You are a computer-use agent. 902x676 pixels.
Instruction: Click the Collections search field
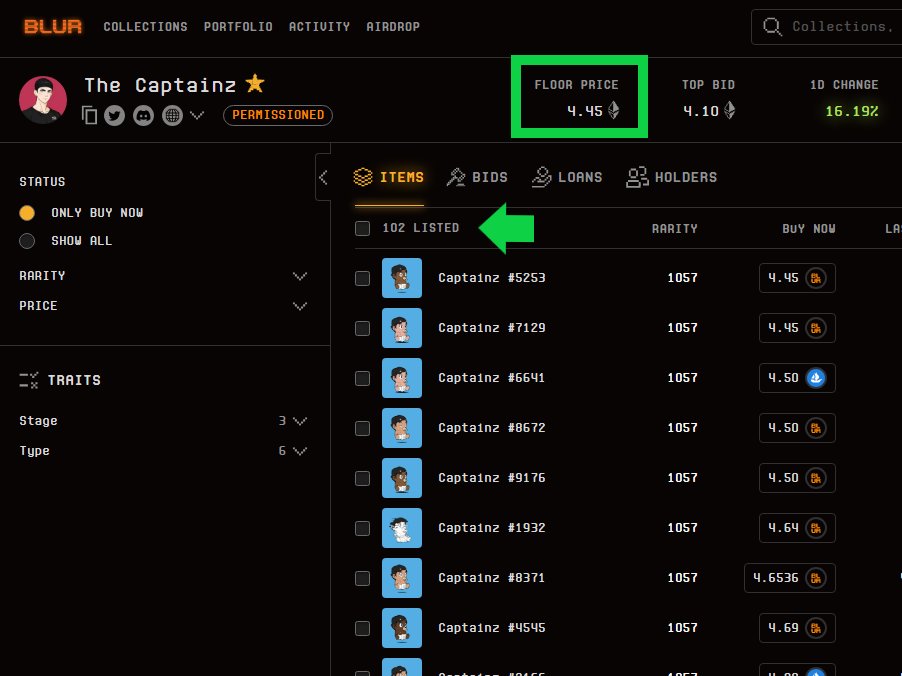(x=828, y=26)
